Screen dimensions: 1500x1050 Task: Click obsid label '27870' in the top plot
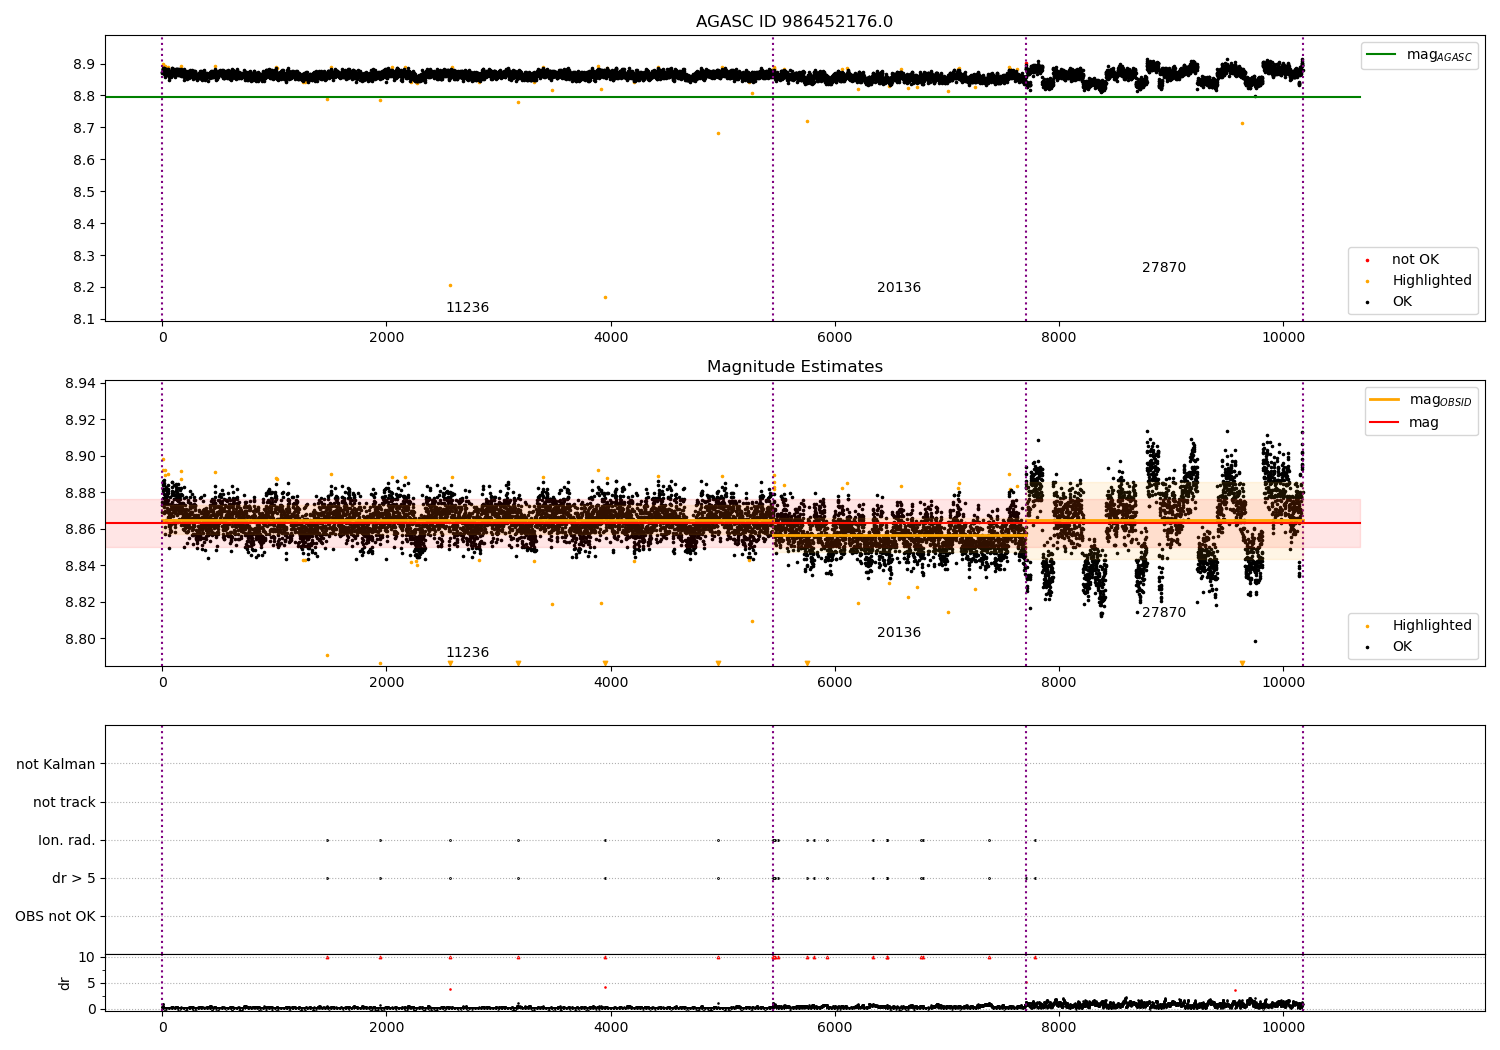click(1164, 268)
